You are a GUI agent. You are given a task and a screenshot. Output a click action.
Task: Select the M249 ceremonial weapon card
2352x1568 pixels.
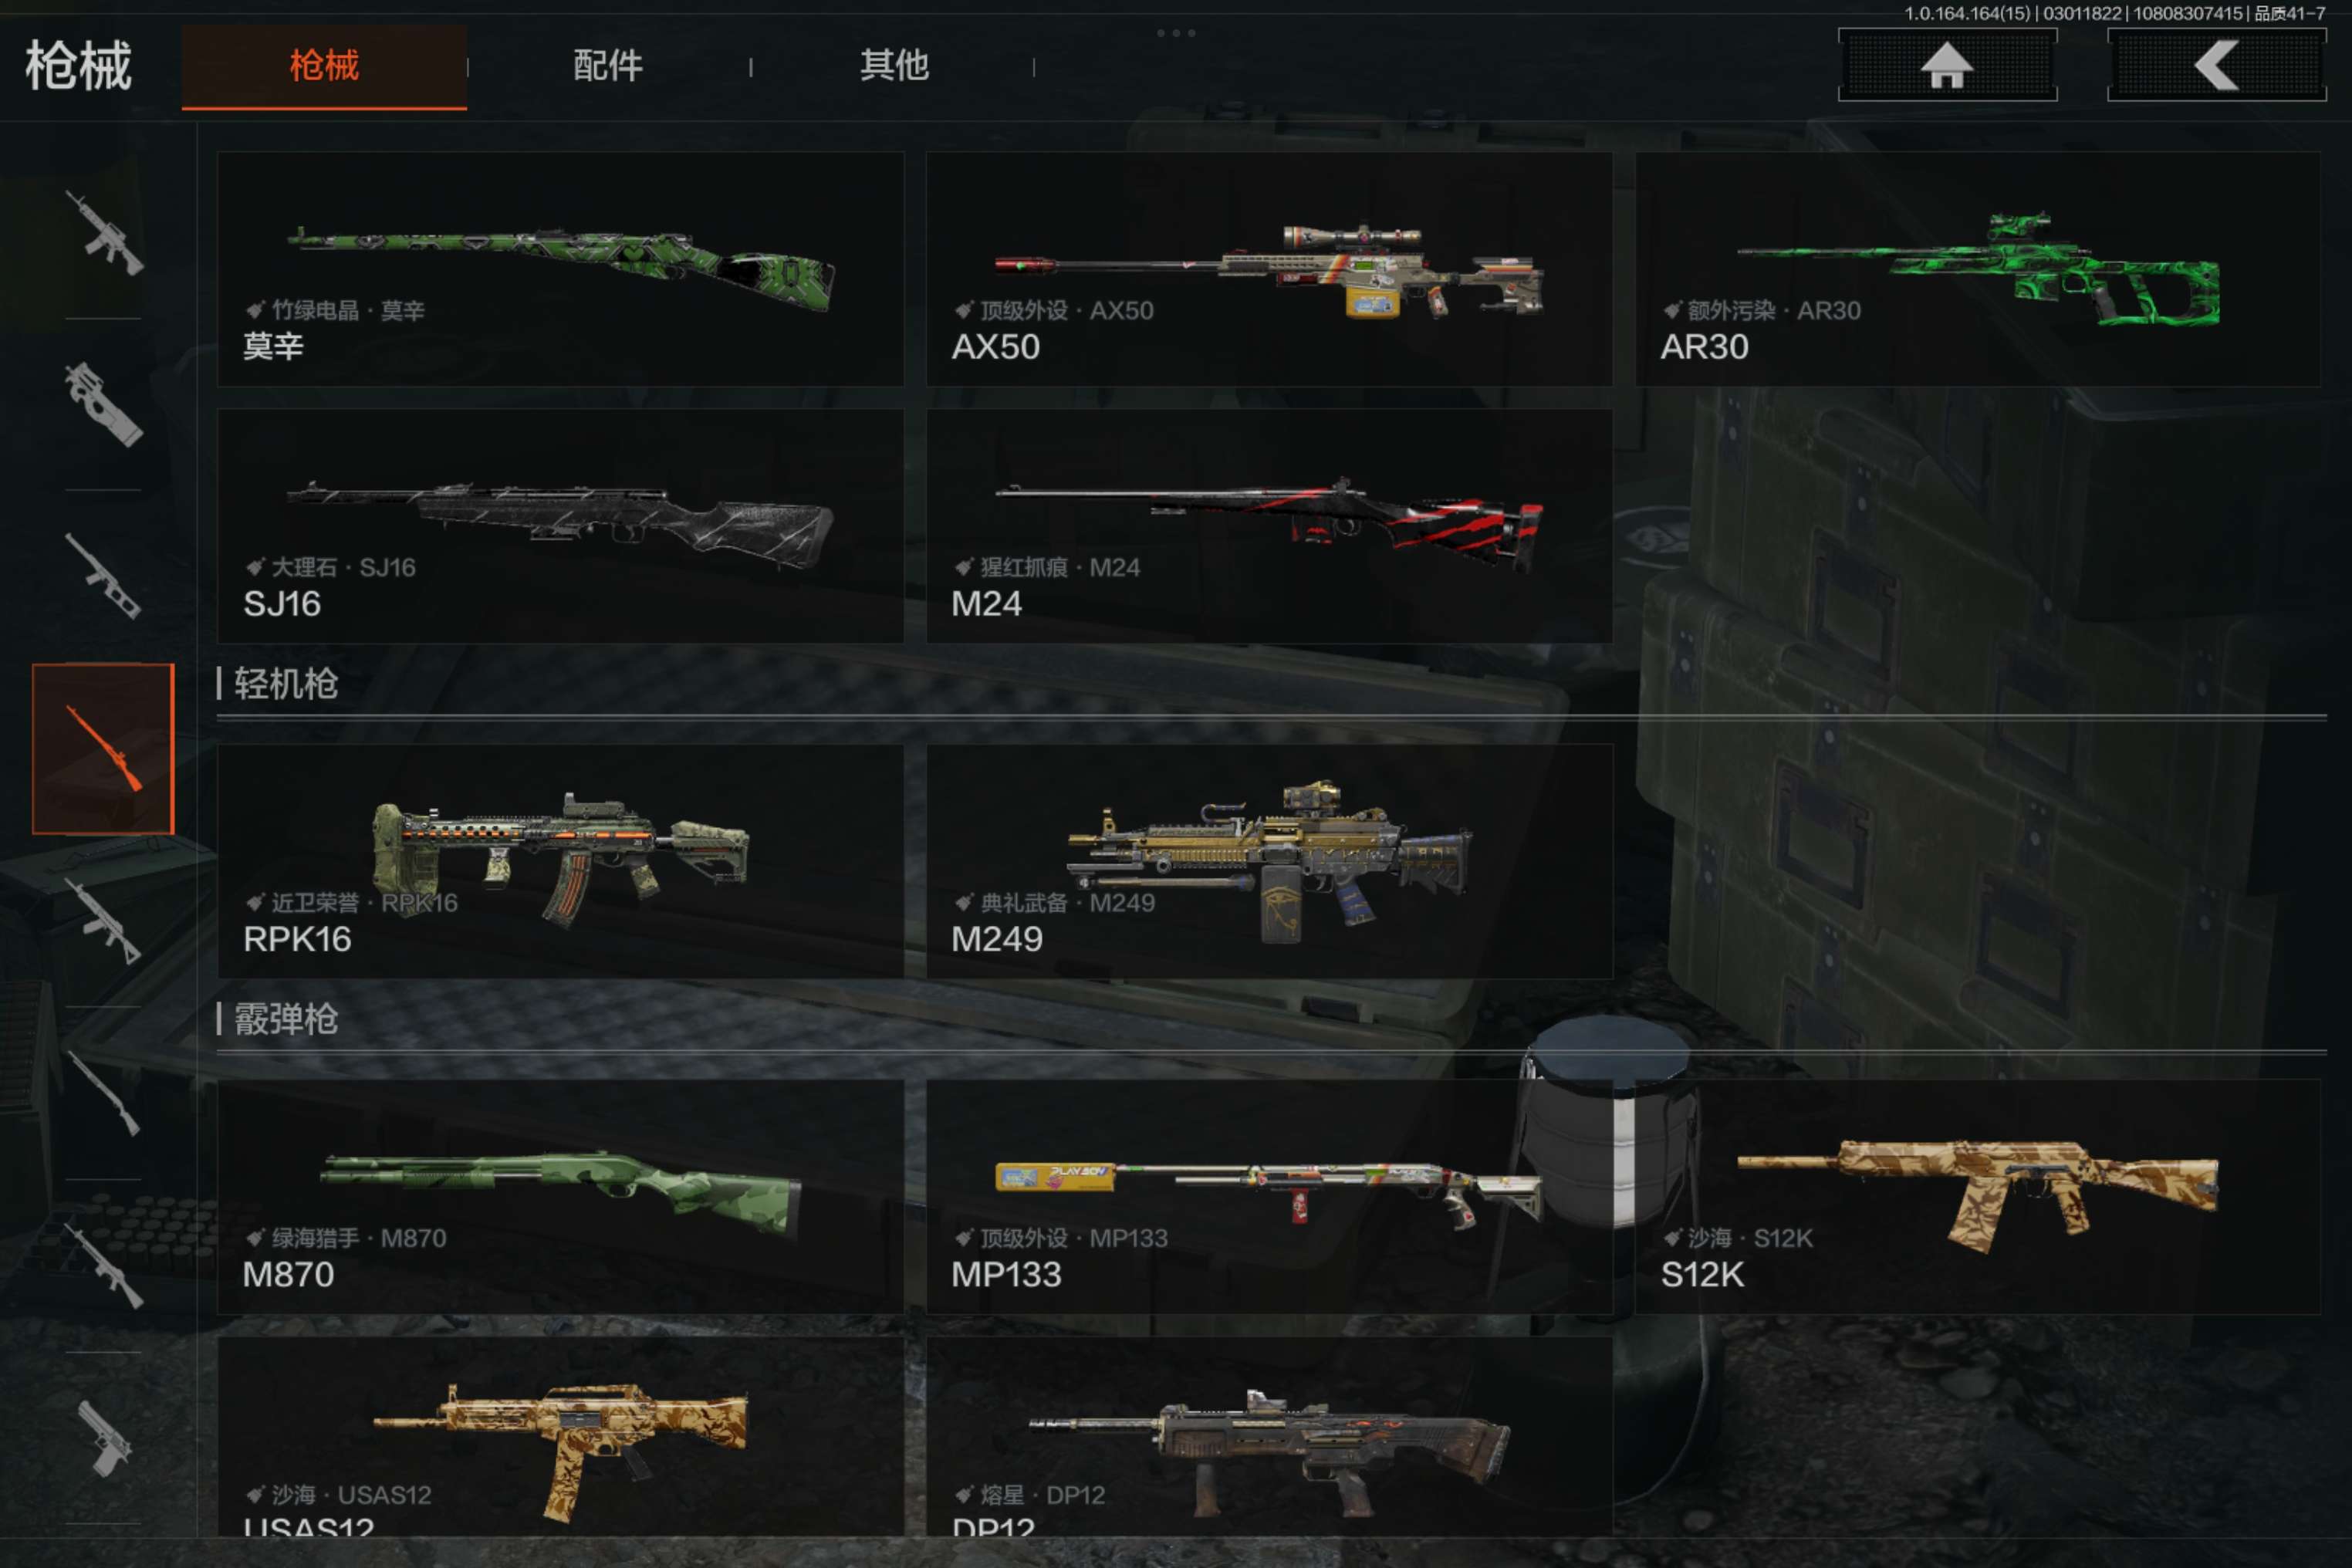click(x=1269, y=861)
